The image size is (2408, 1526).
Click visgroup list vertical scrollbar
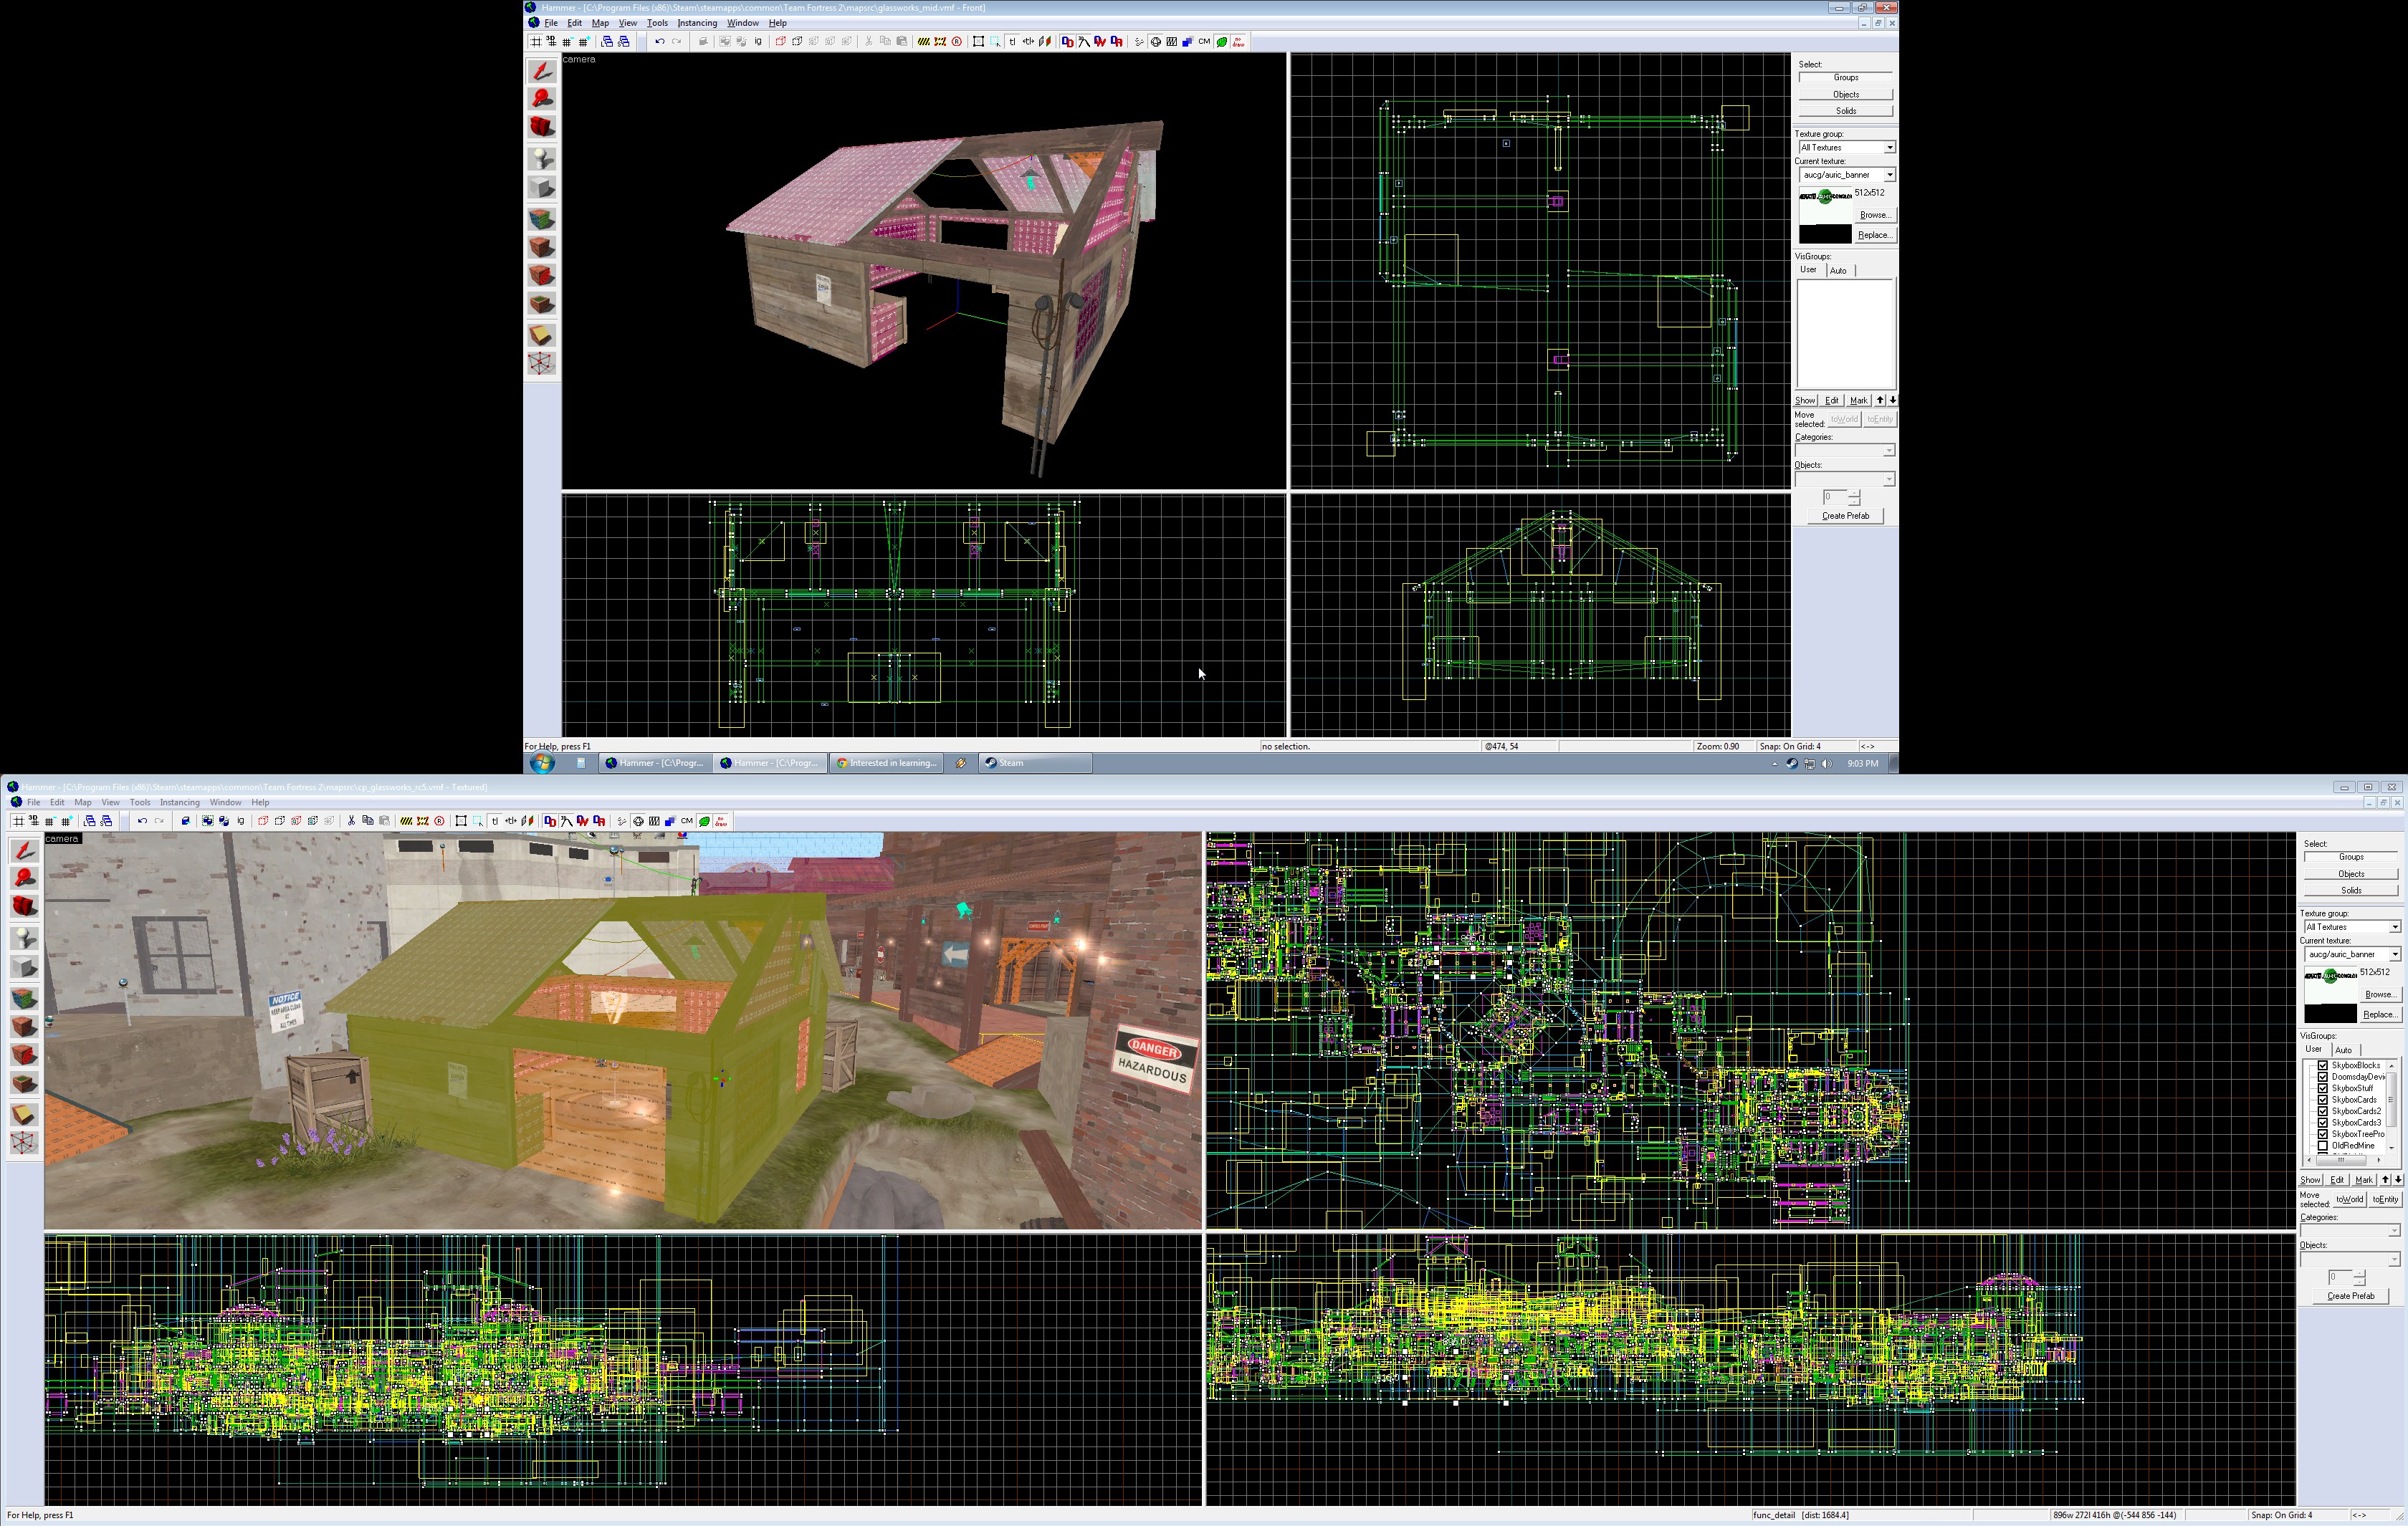[x=2391, y=1106]
